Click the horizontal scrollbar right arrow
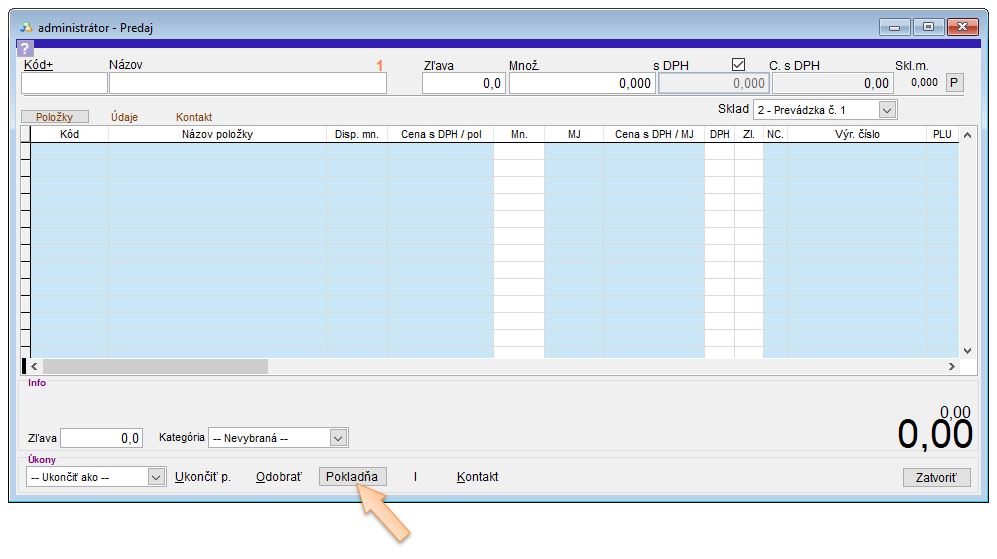Viewport: 997px width, 559px height. (951, 367)
